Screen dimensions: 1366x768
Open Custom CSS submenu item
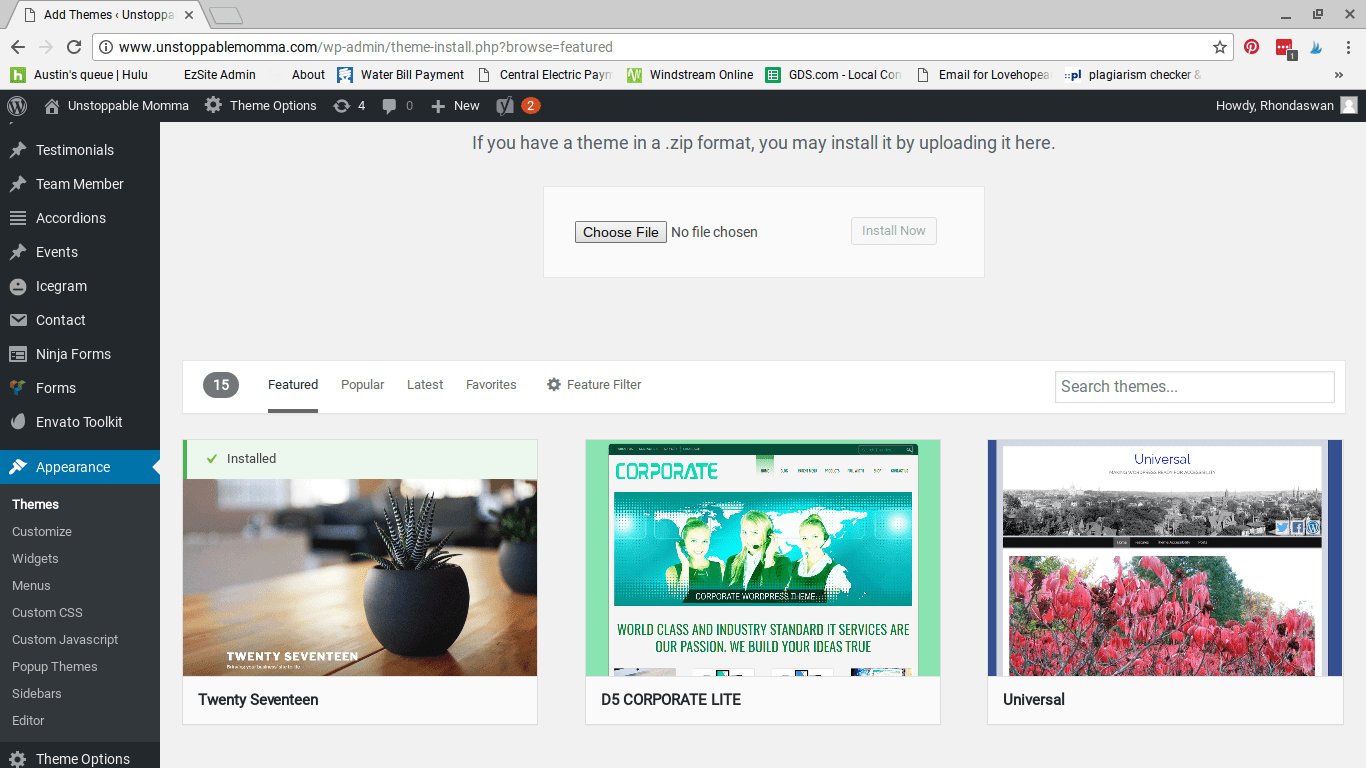47,613
